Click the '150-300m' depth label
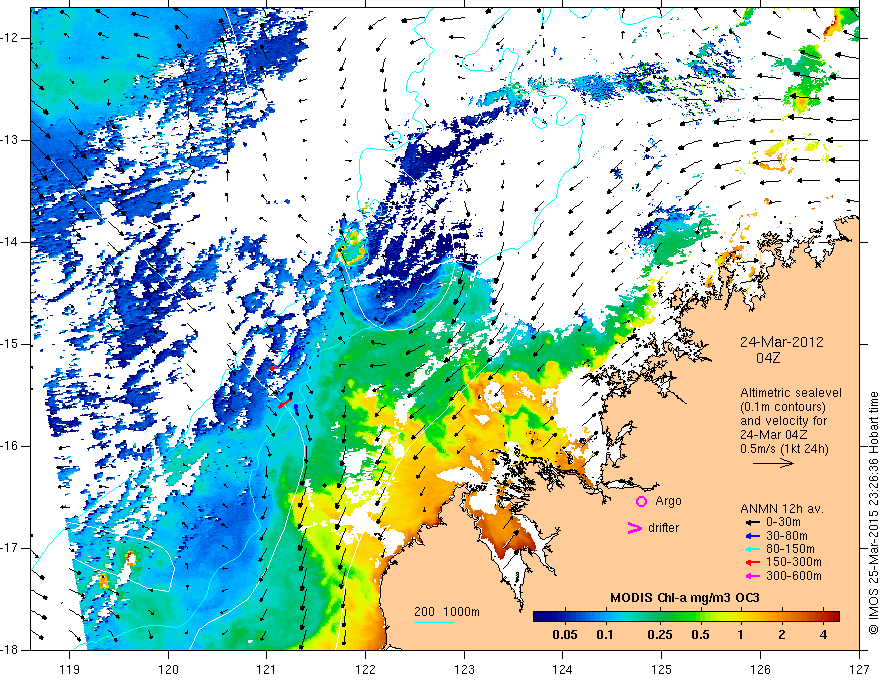880x680 pixels. click(793, 562)
